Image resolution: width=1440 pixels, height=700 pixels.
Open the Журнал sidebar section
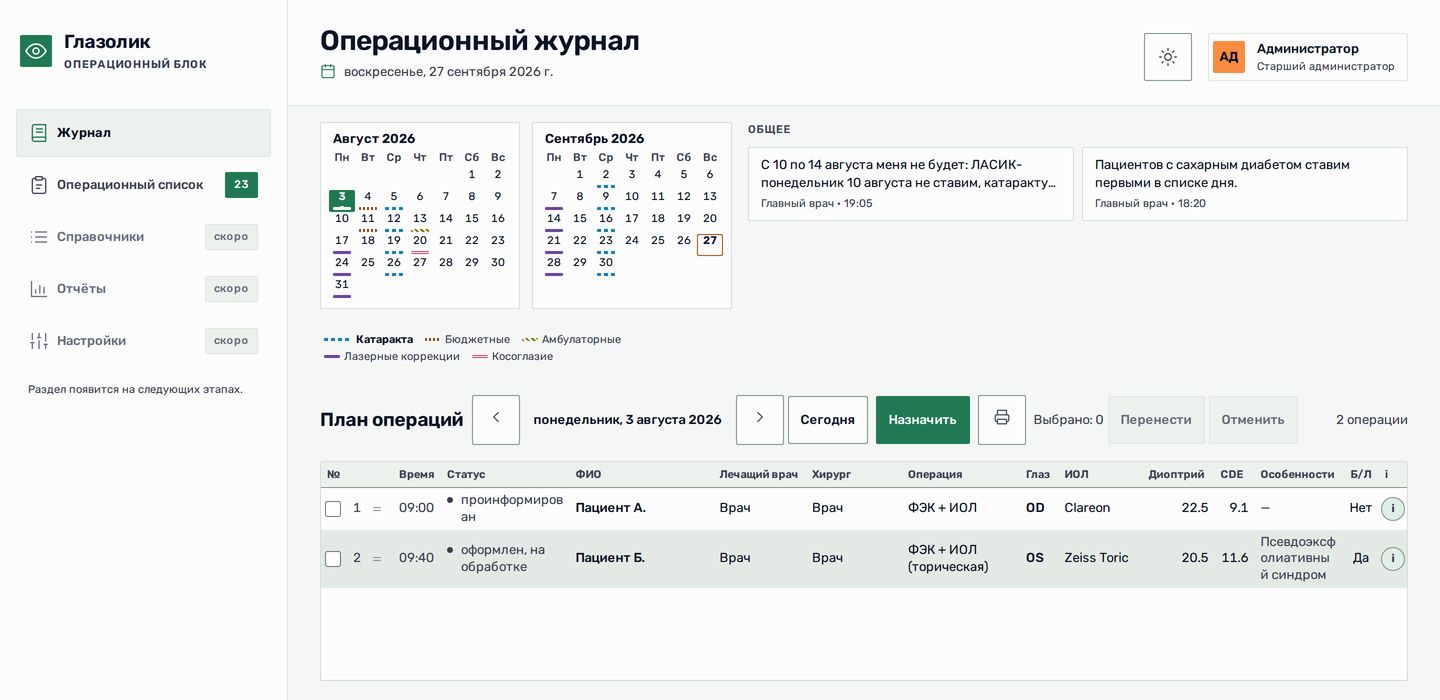[143, 133]
